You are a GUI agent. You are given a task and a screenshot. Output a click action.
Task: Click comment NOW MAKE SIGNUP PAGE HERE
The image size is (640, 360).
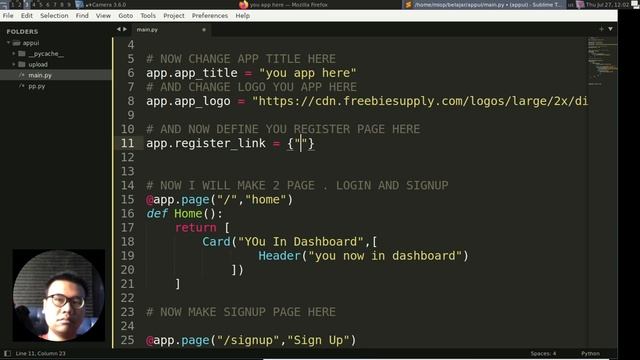pyautogui.click(x=241, y=312)
